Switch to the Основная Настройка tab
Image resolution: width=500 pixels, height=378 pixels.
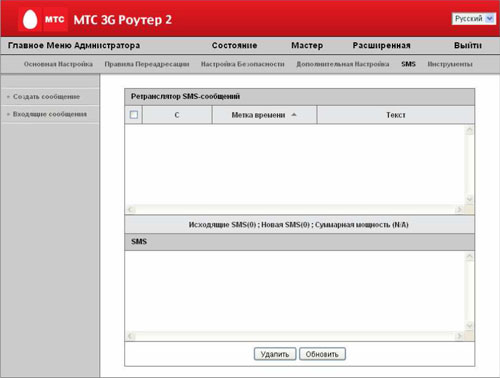point(58,64)
